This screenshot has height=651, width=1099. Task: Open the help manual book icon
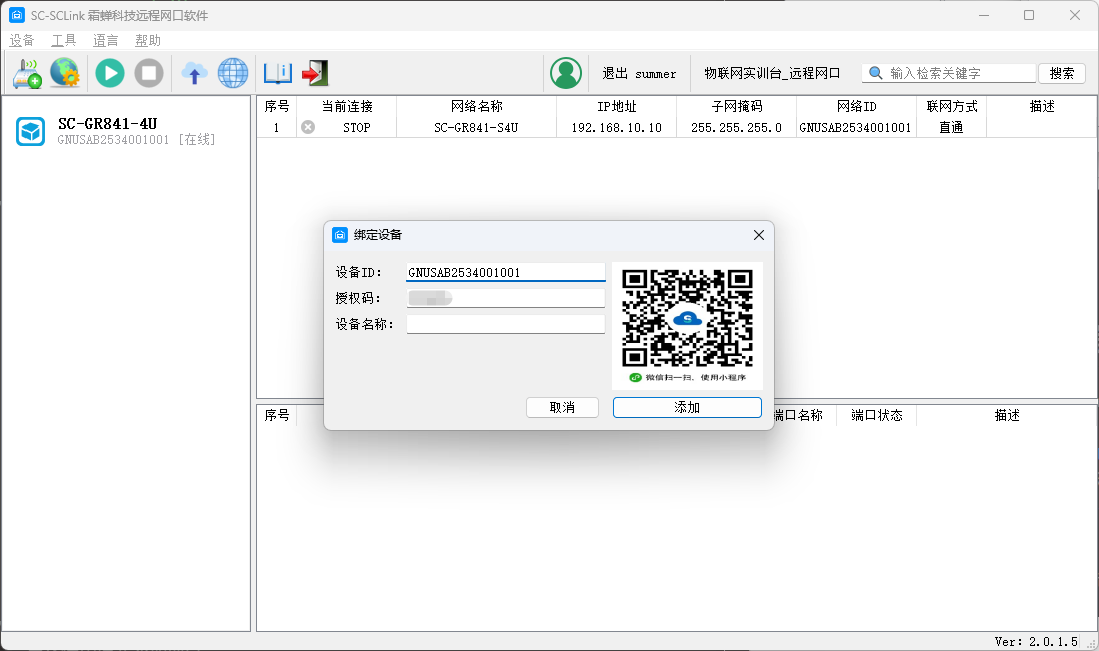click(277, 73)
